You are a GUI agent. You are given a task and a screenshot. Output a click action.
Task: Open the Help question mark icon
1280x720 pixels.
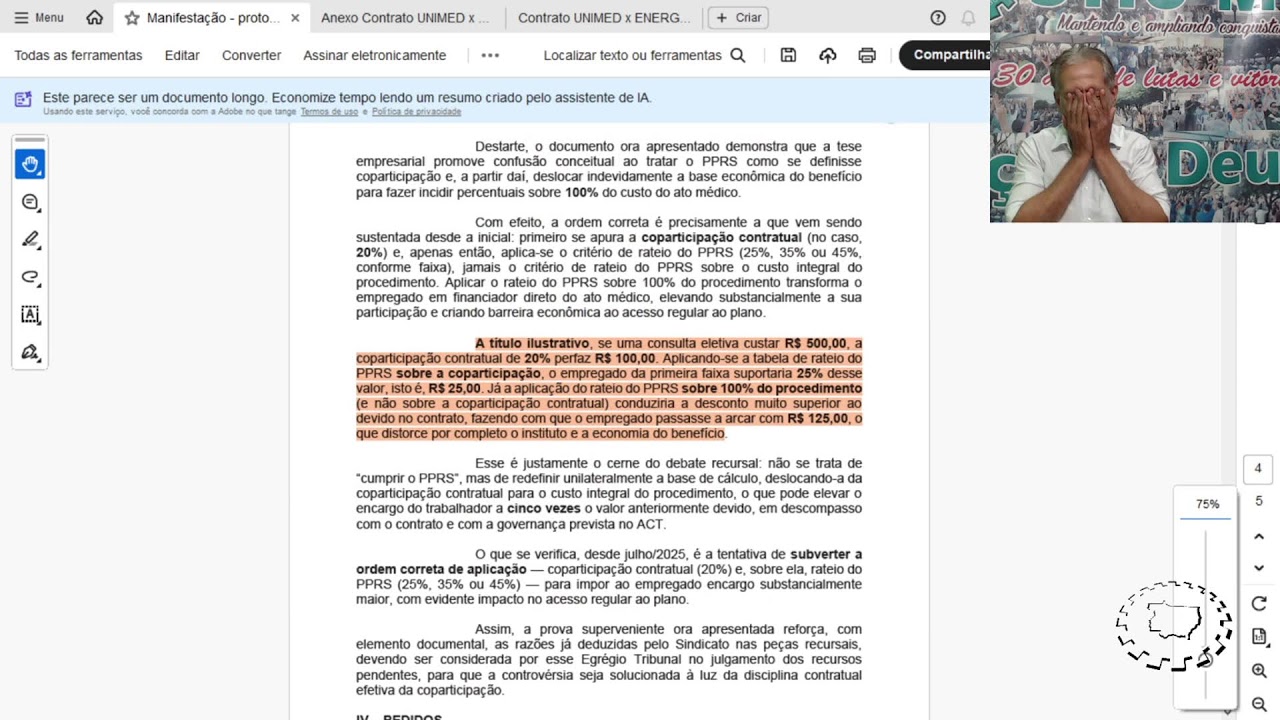938,18
